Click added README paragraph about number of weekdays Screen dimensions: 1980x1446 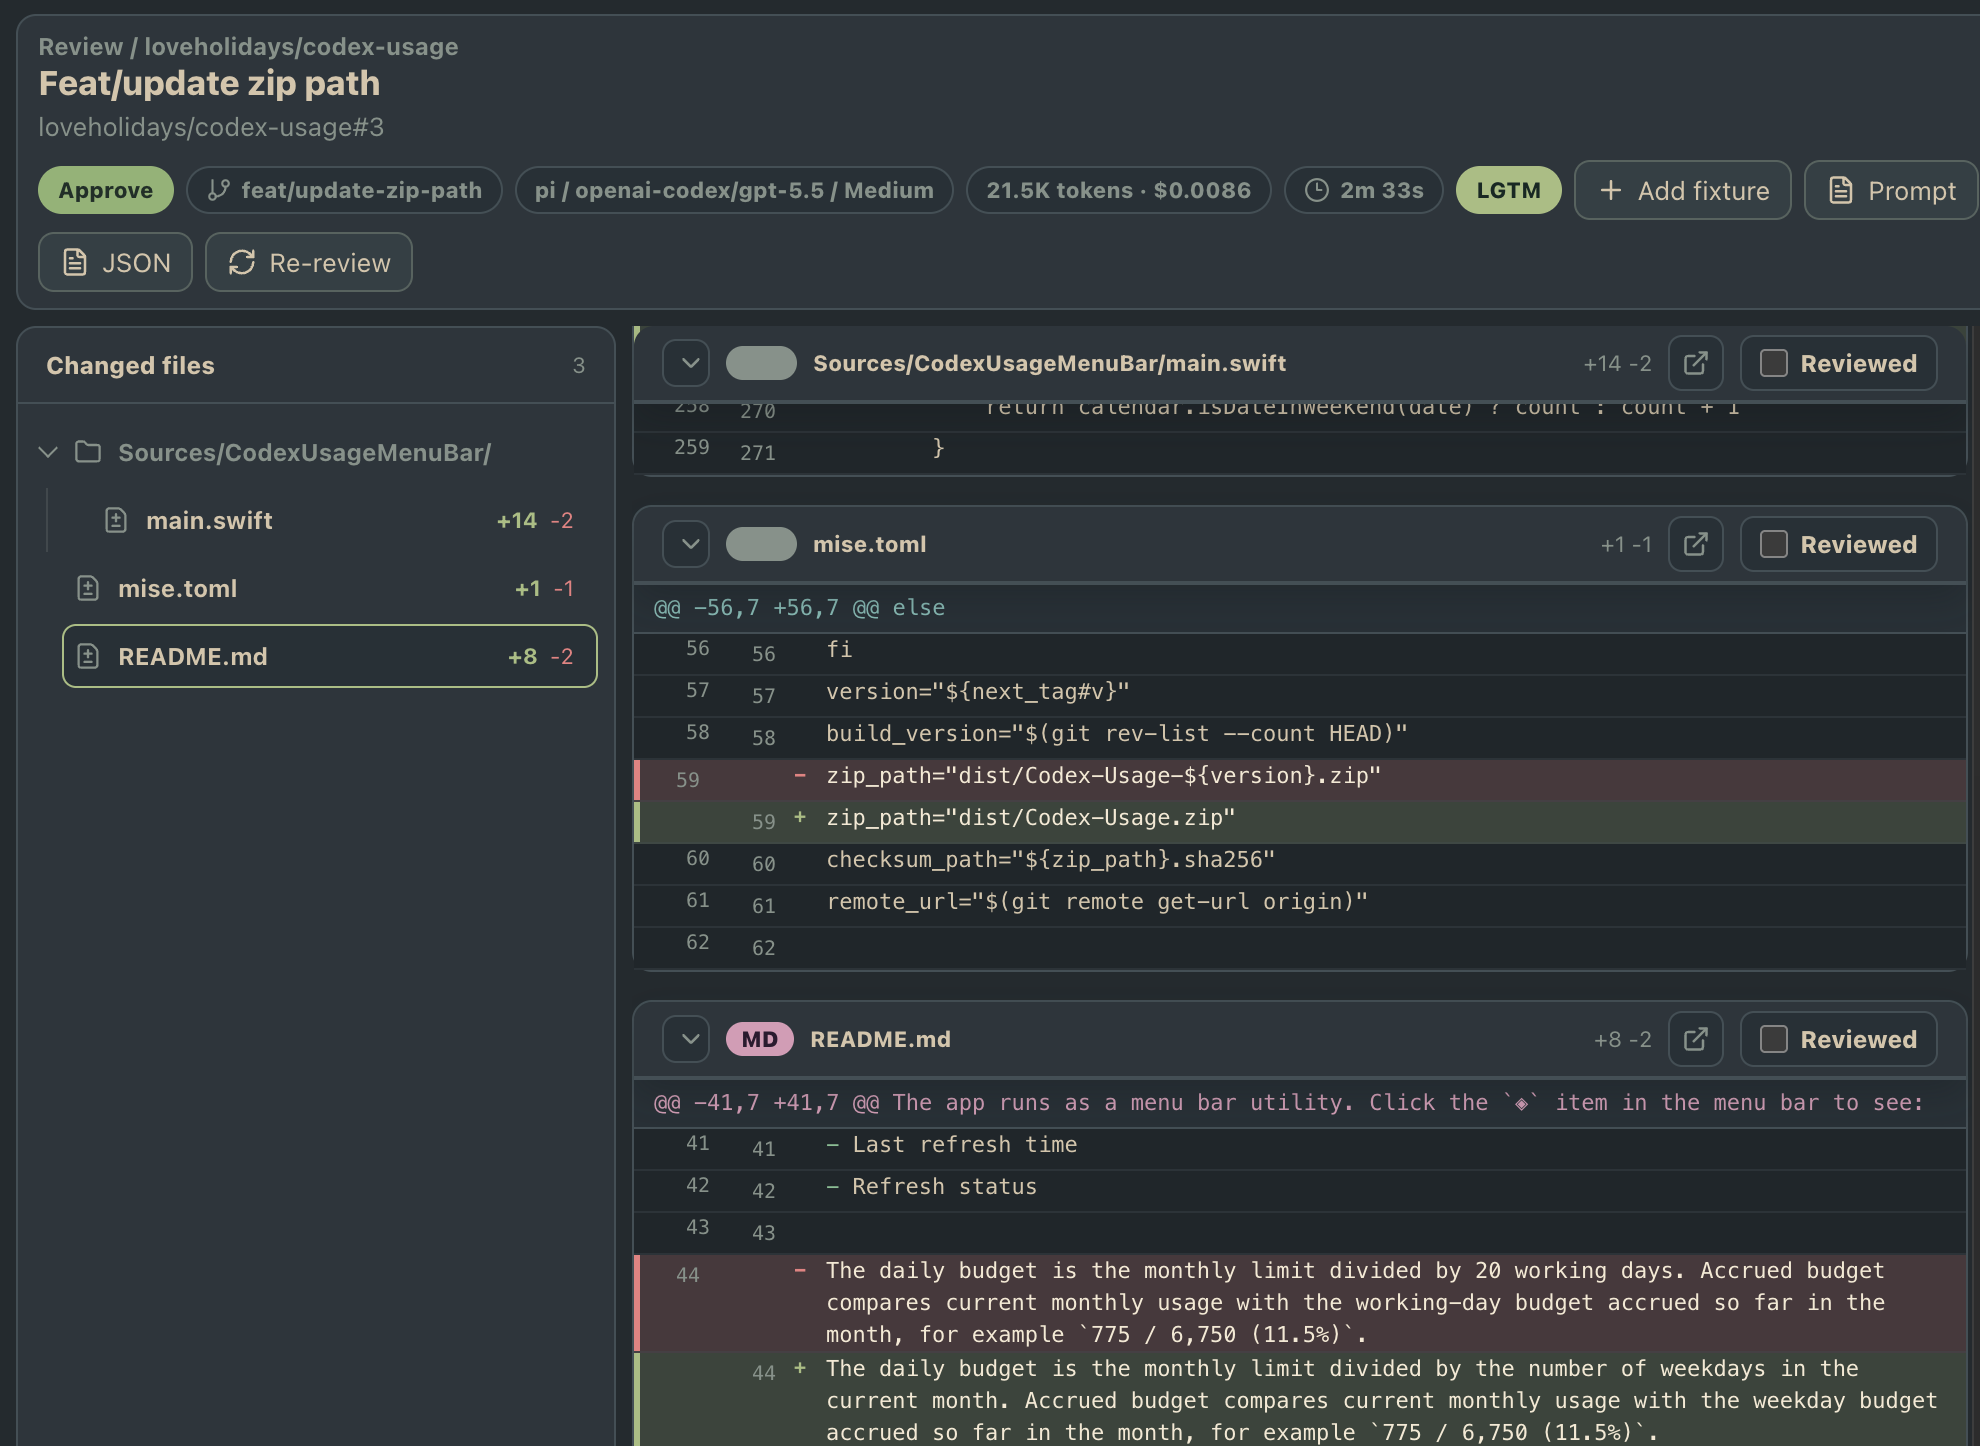click(x=1300, y=1400)
